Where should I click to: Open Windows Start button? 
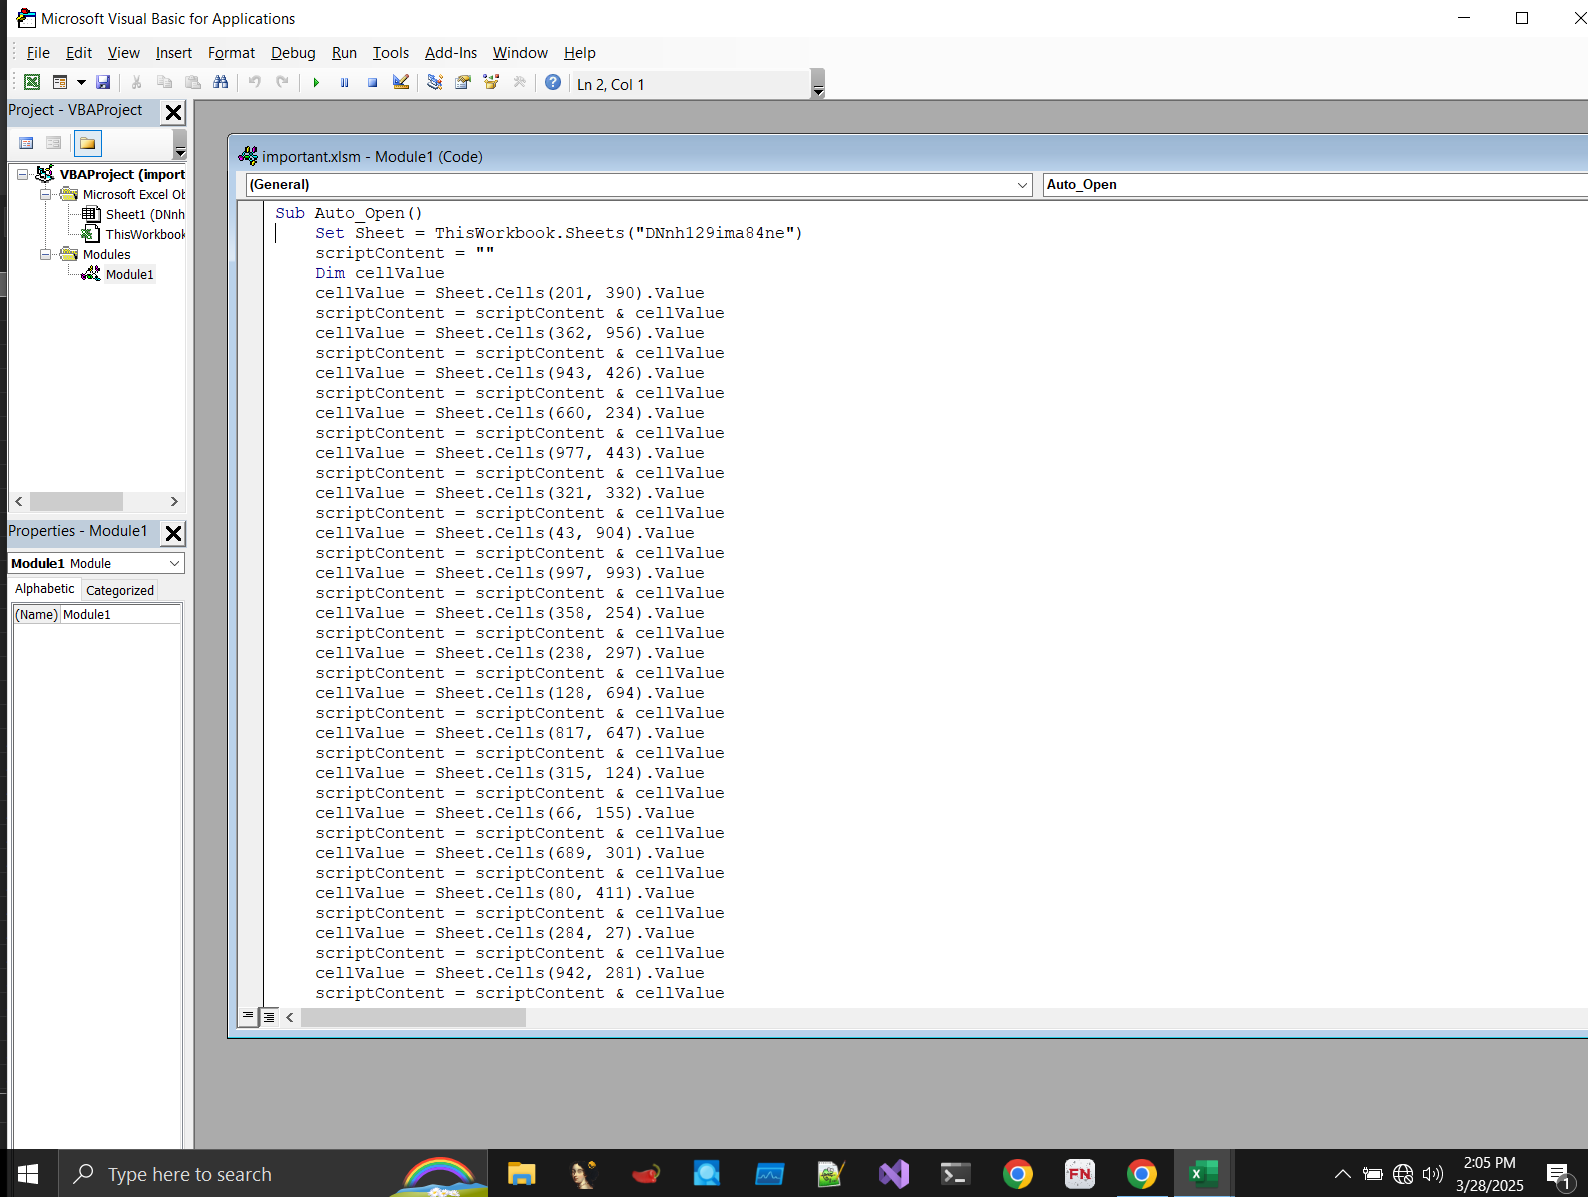28,1174
